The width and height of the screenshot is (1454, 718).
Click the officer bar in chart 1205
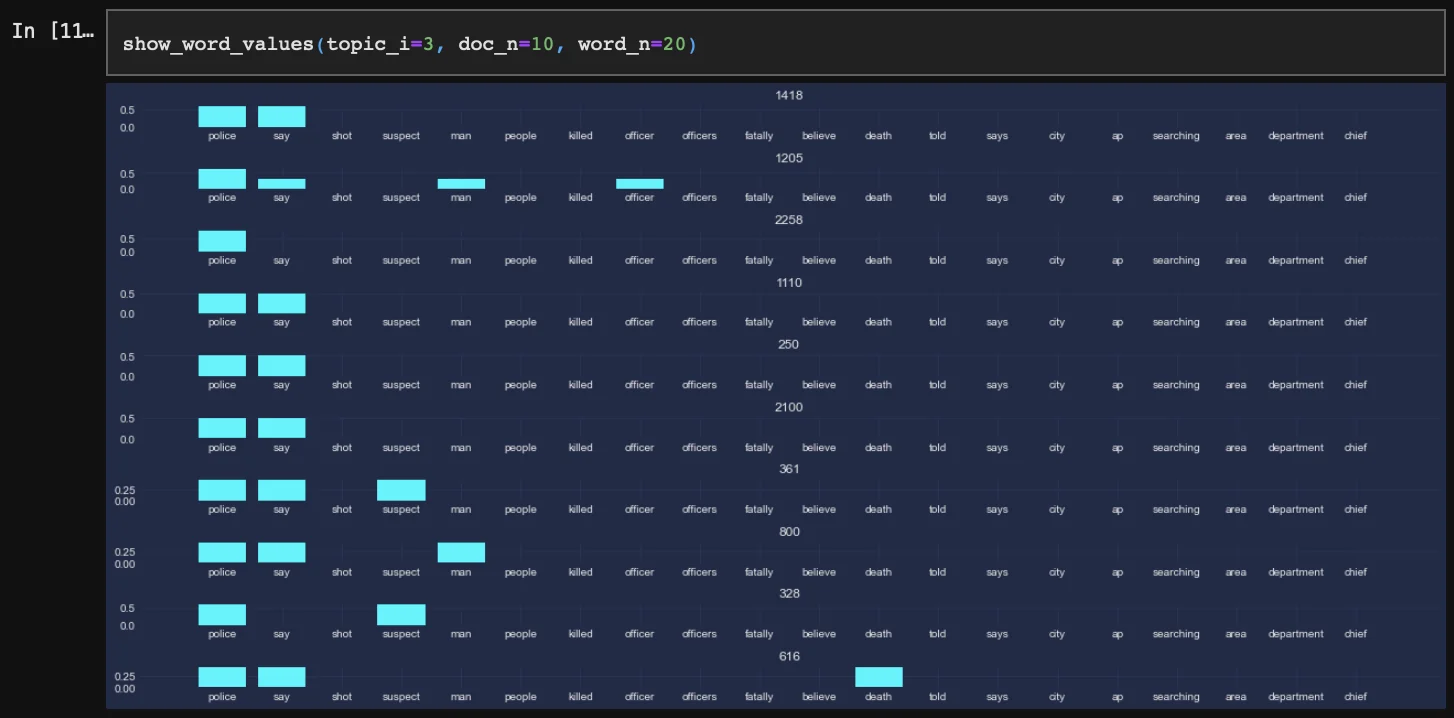[x=639, y=184]
